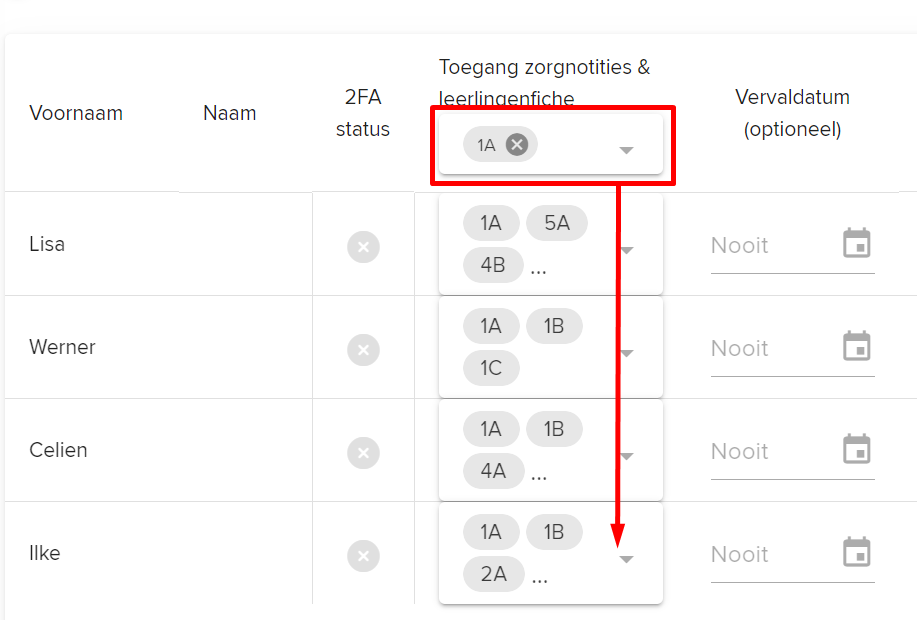Viewport: 917px width, 620px height.
Task: Select the 1C chip in Werner's row
Action: [491, 368]
